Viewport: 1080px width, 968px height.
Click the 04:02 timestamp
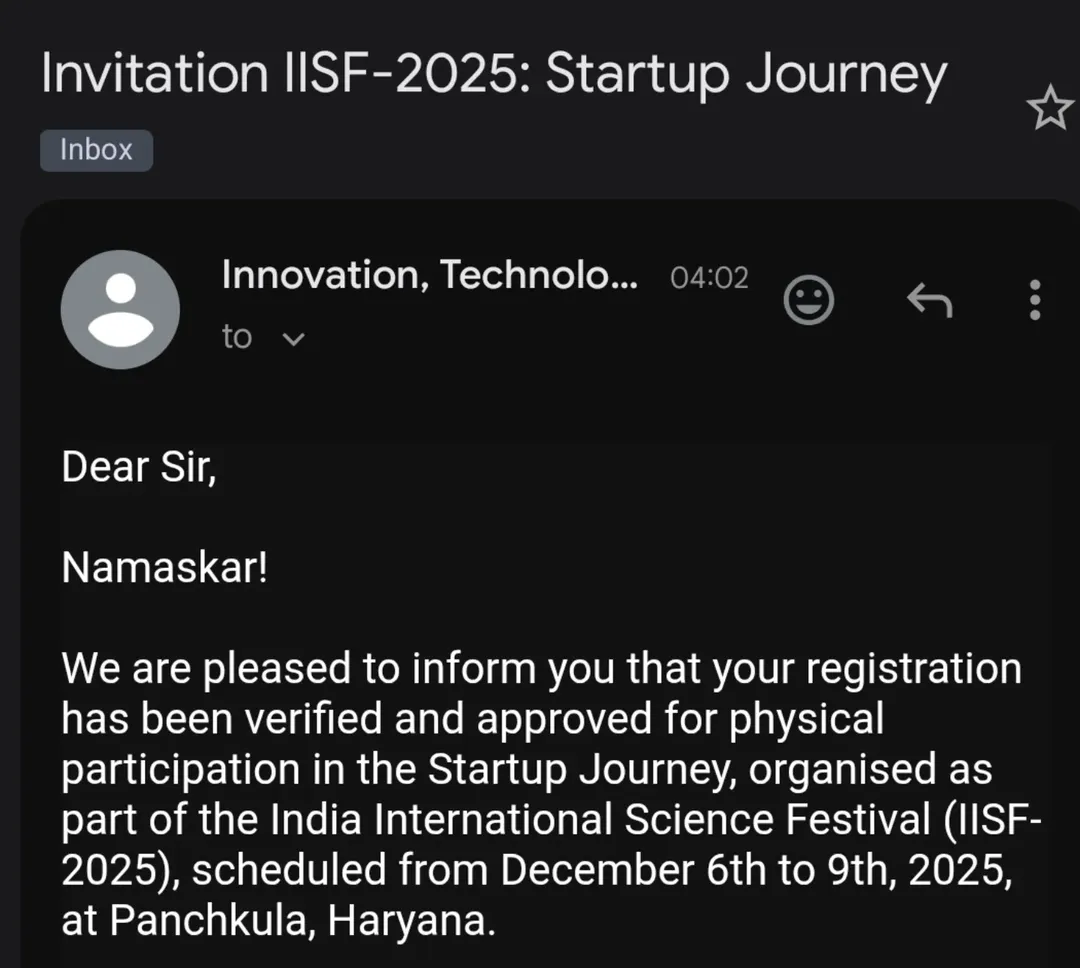(x=709, y=278)
